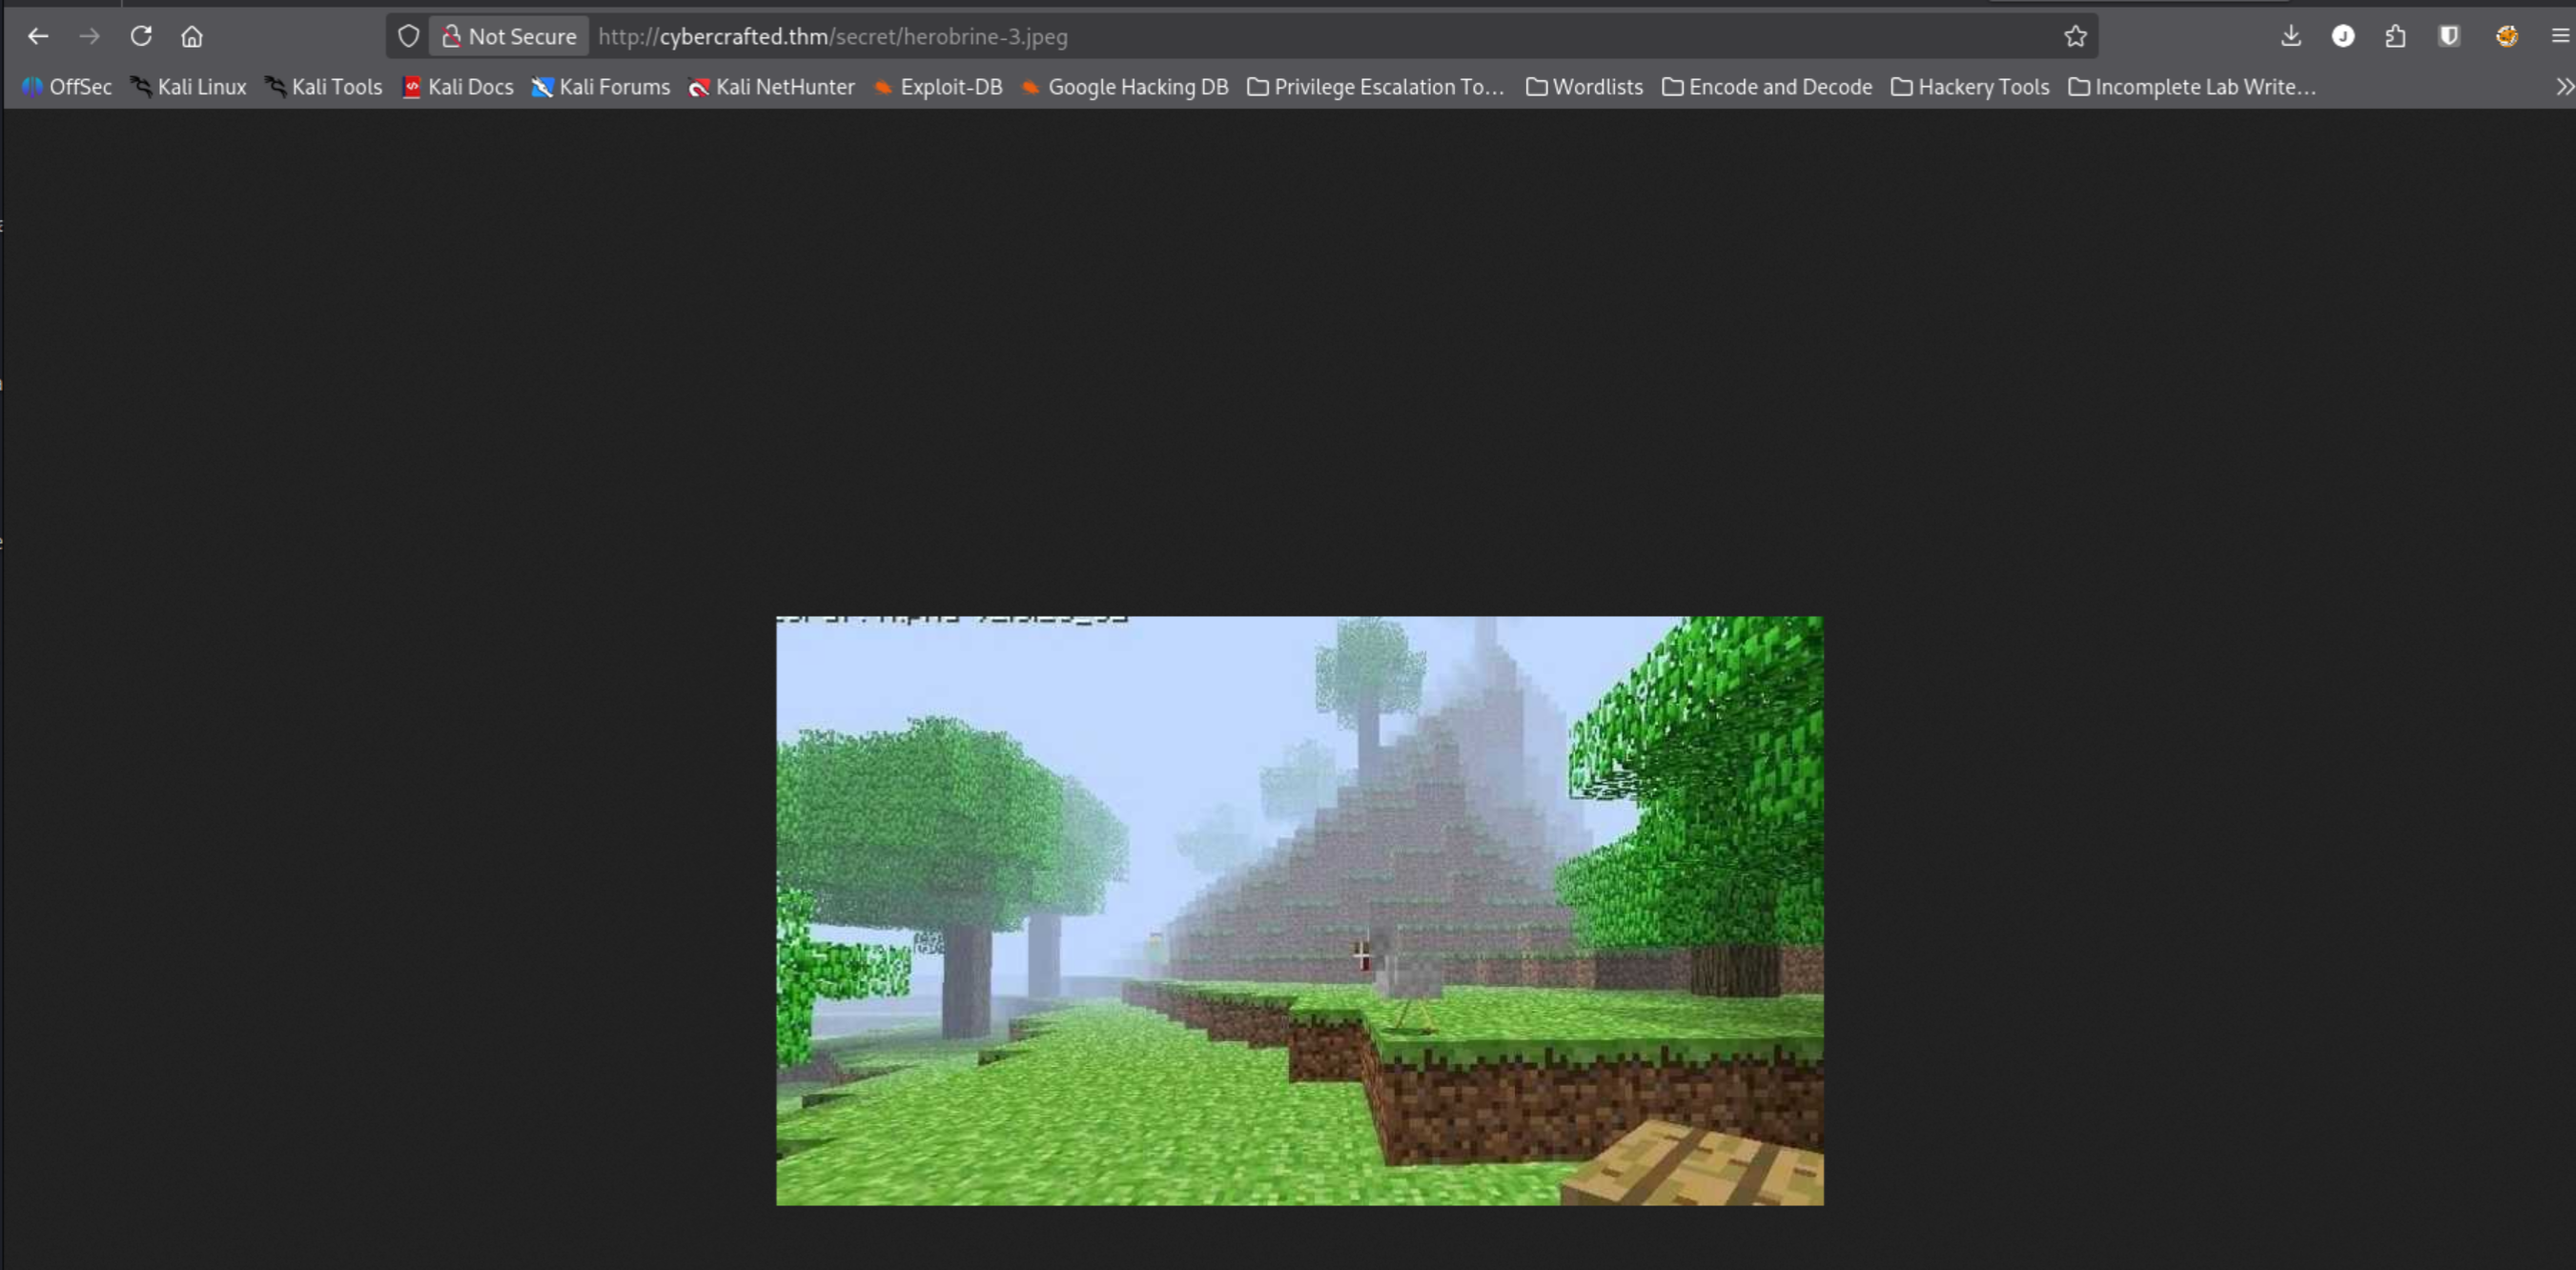The height and width of the screenshot is (1270, 2576).
Task: Reload the current page
Action: click(141, 36)
